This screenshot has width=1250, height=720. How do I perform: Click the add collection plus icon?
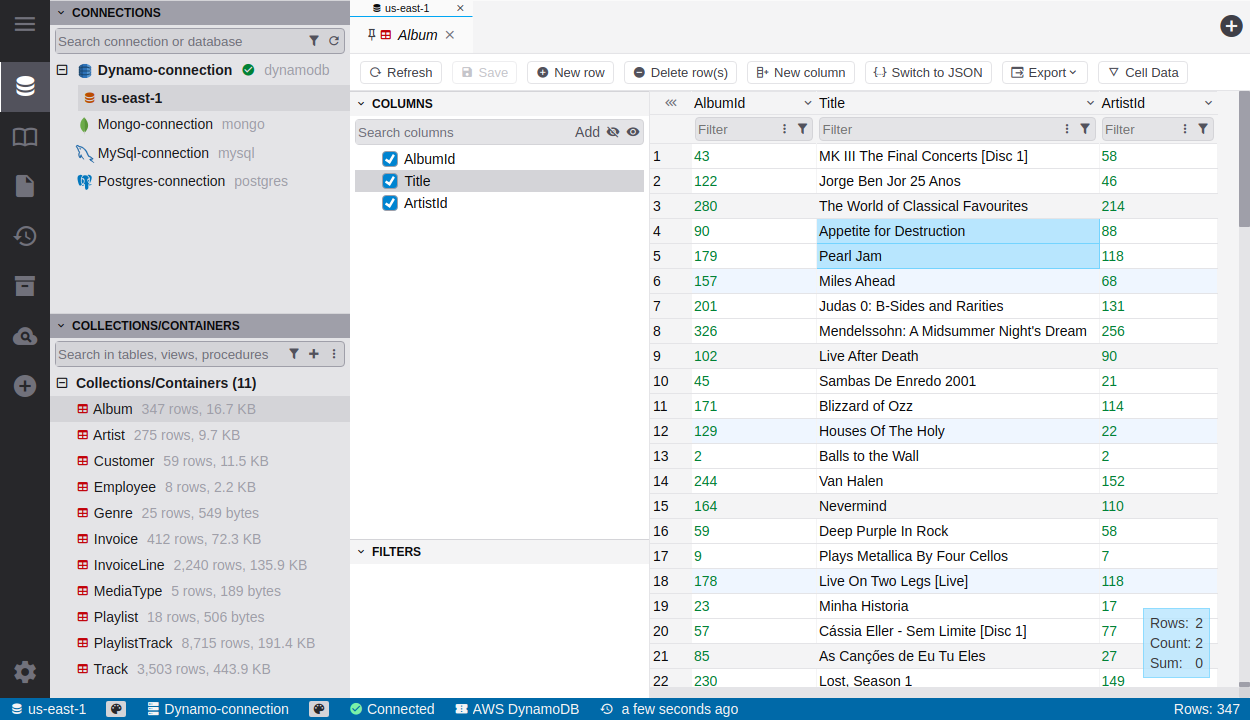pyautogui.click(x=314, y=354)
